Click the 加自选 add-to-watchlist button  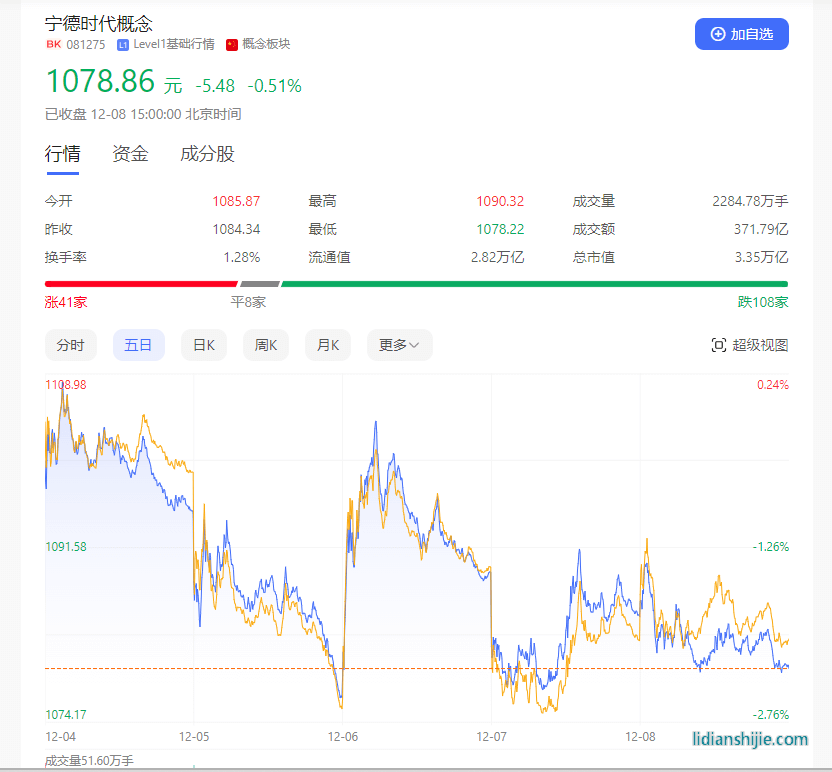tap(741, 34)
